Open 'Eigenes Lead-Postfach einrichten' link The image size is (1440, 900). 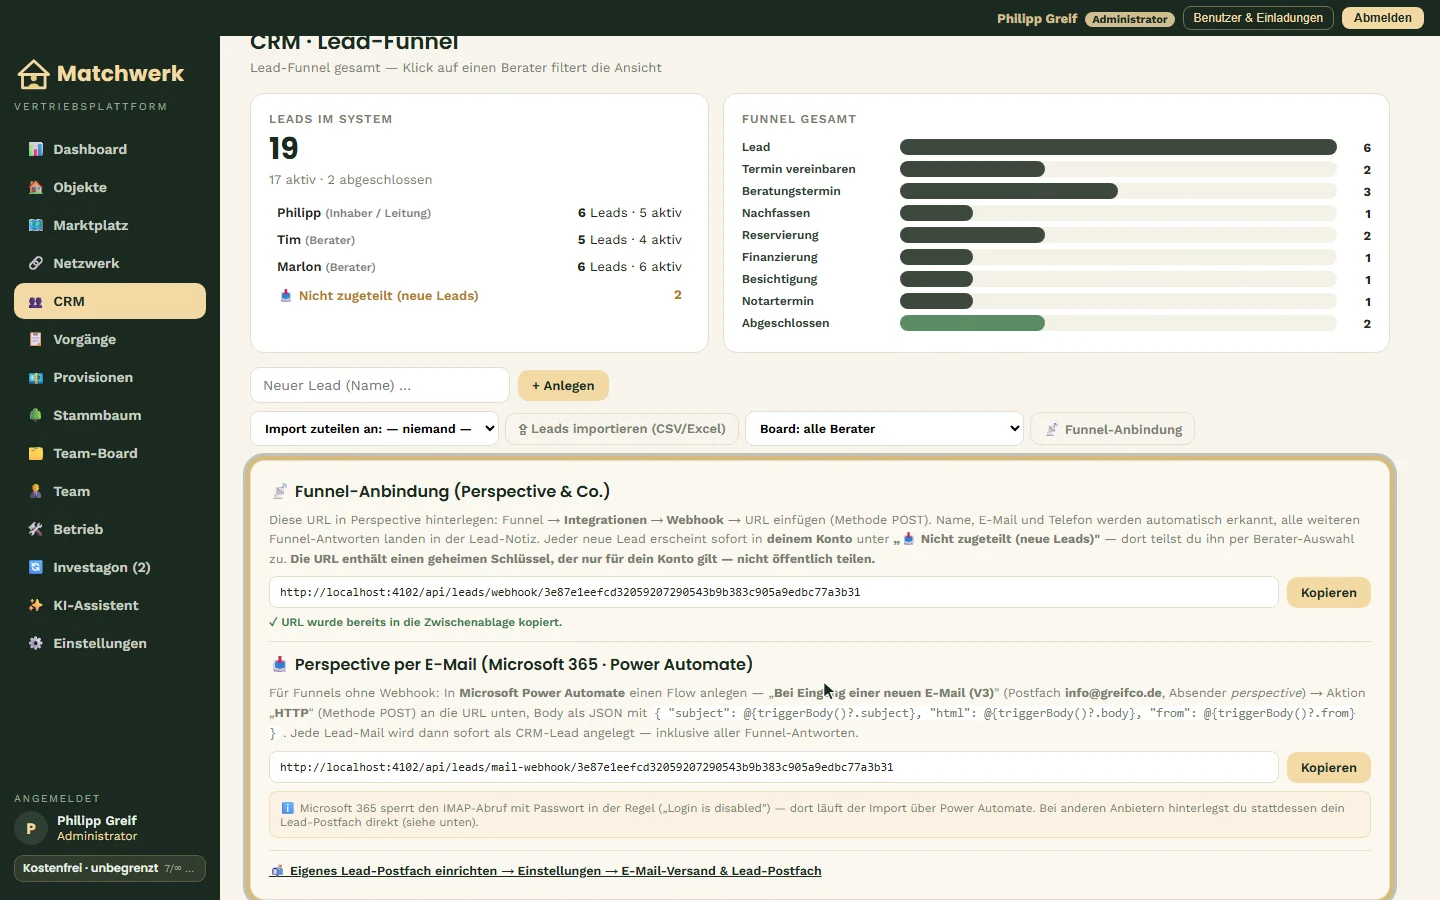(x=546, y=871)
